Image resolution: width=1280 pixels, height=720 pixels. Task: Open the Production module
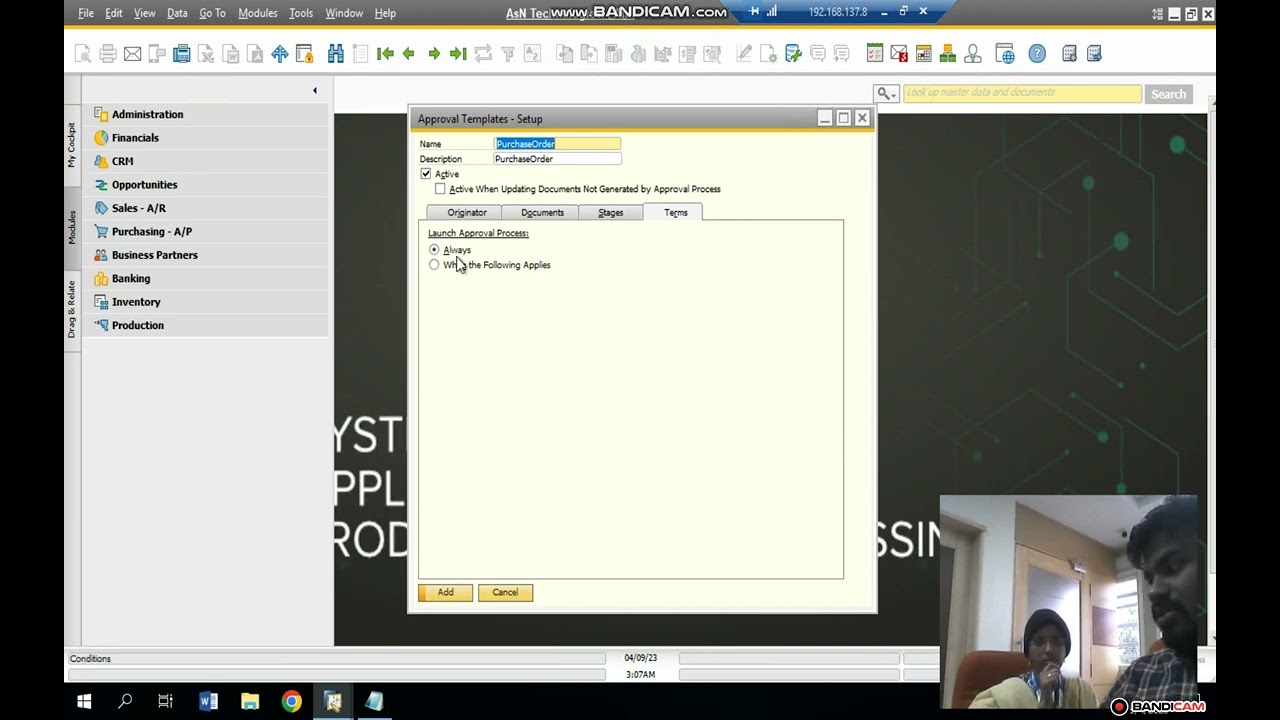(137, 325)
